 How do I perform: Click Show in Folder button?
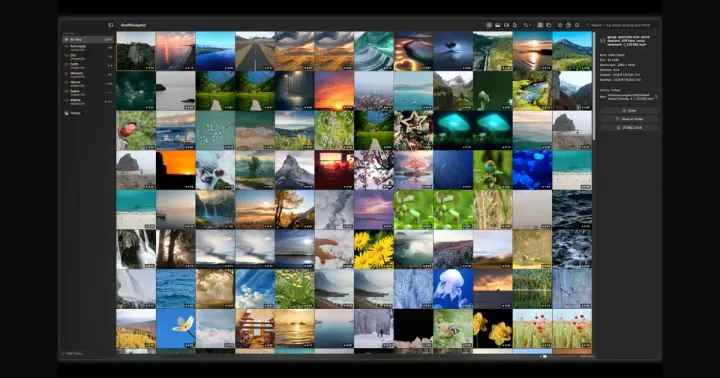[629, 119]
